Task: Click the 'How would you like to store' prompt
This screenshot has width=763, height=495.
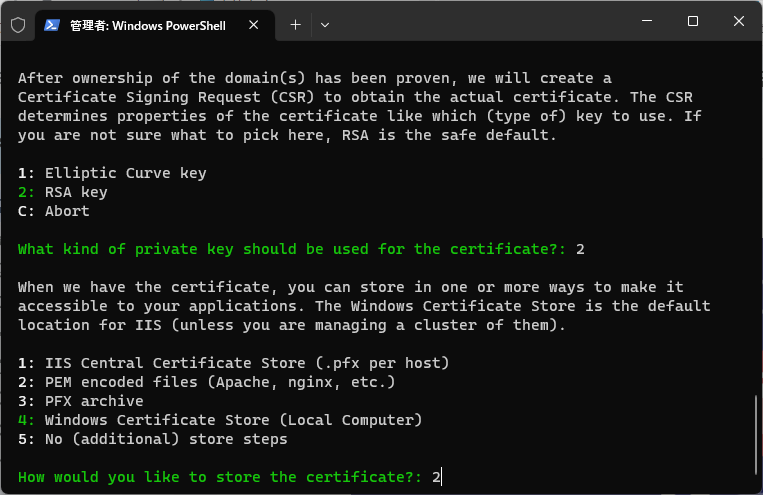Action: (220, 477)
